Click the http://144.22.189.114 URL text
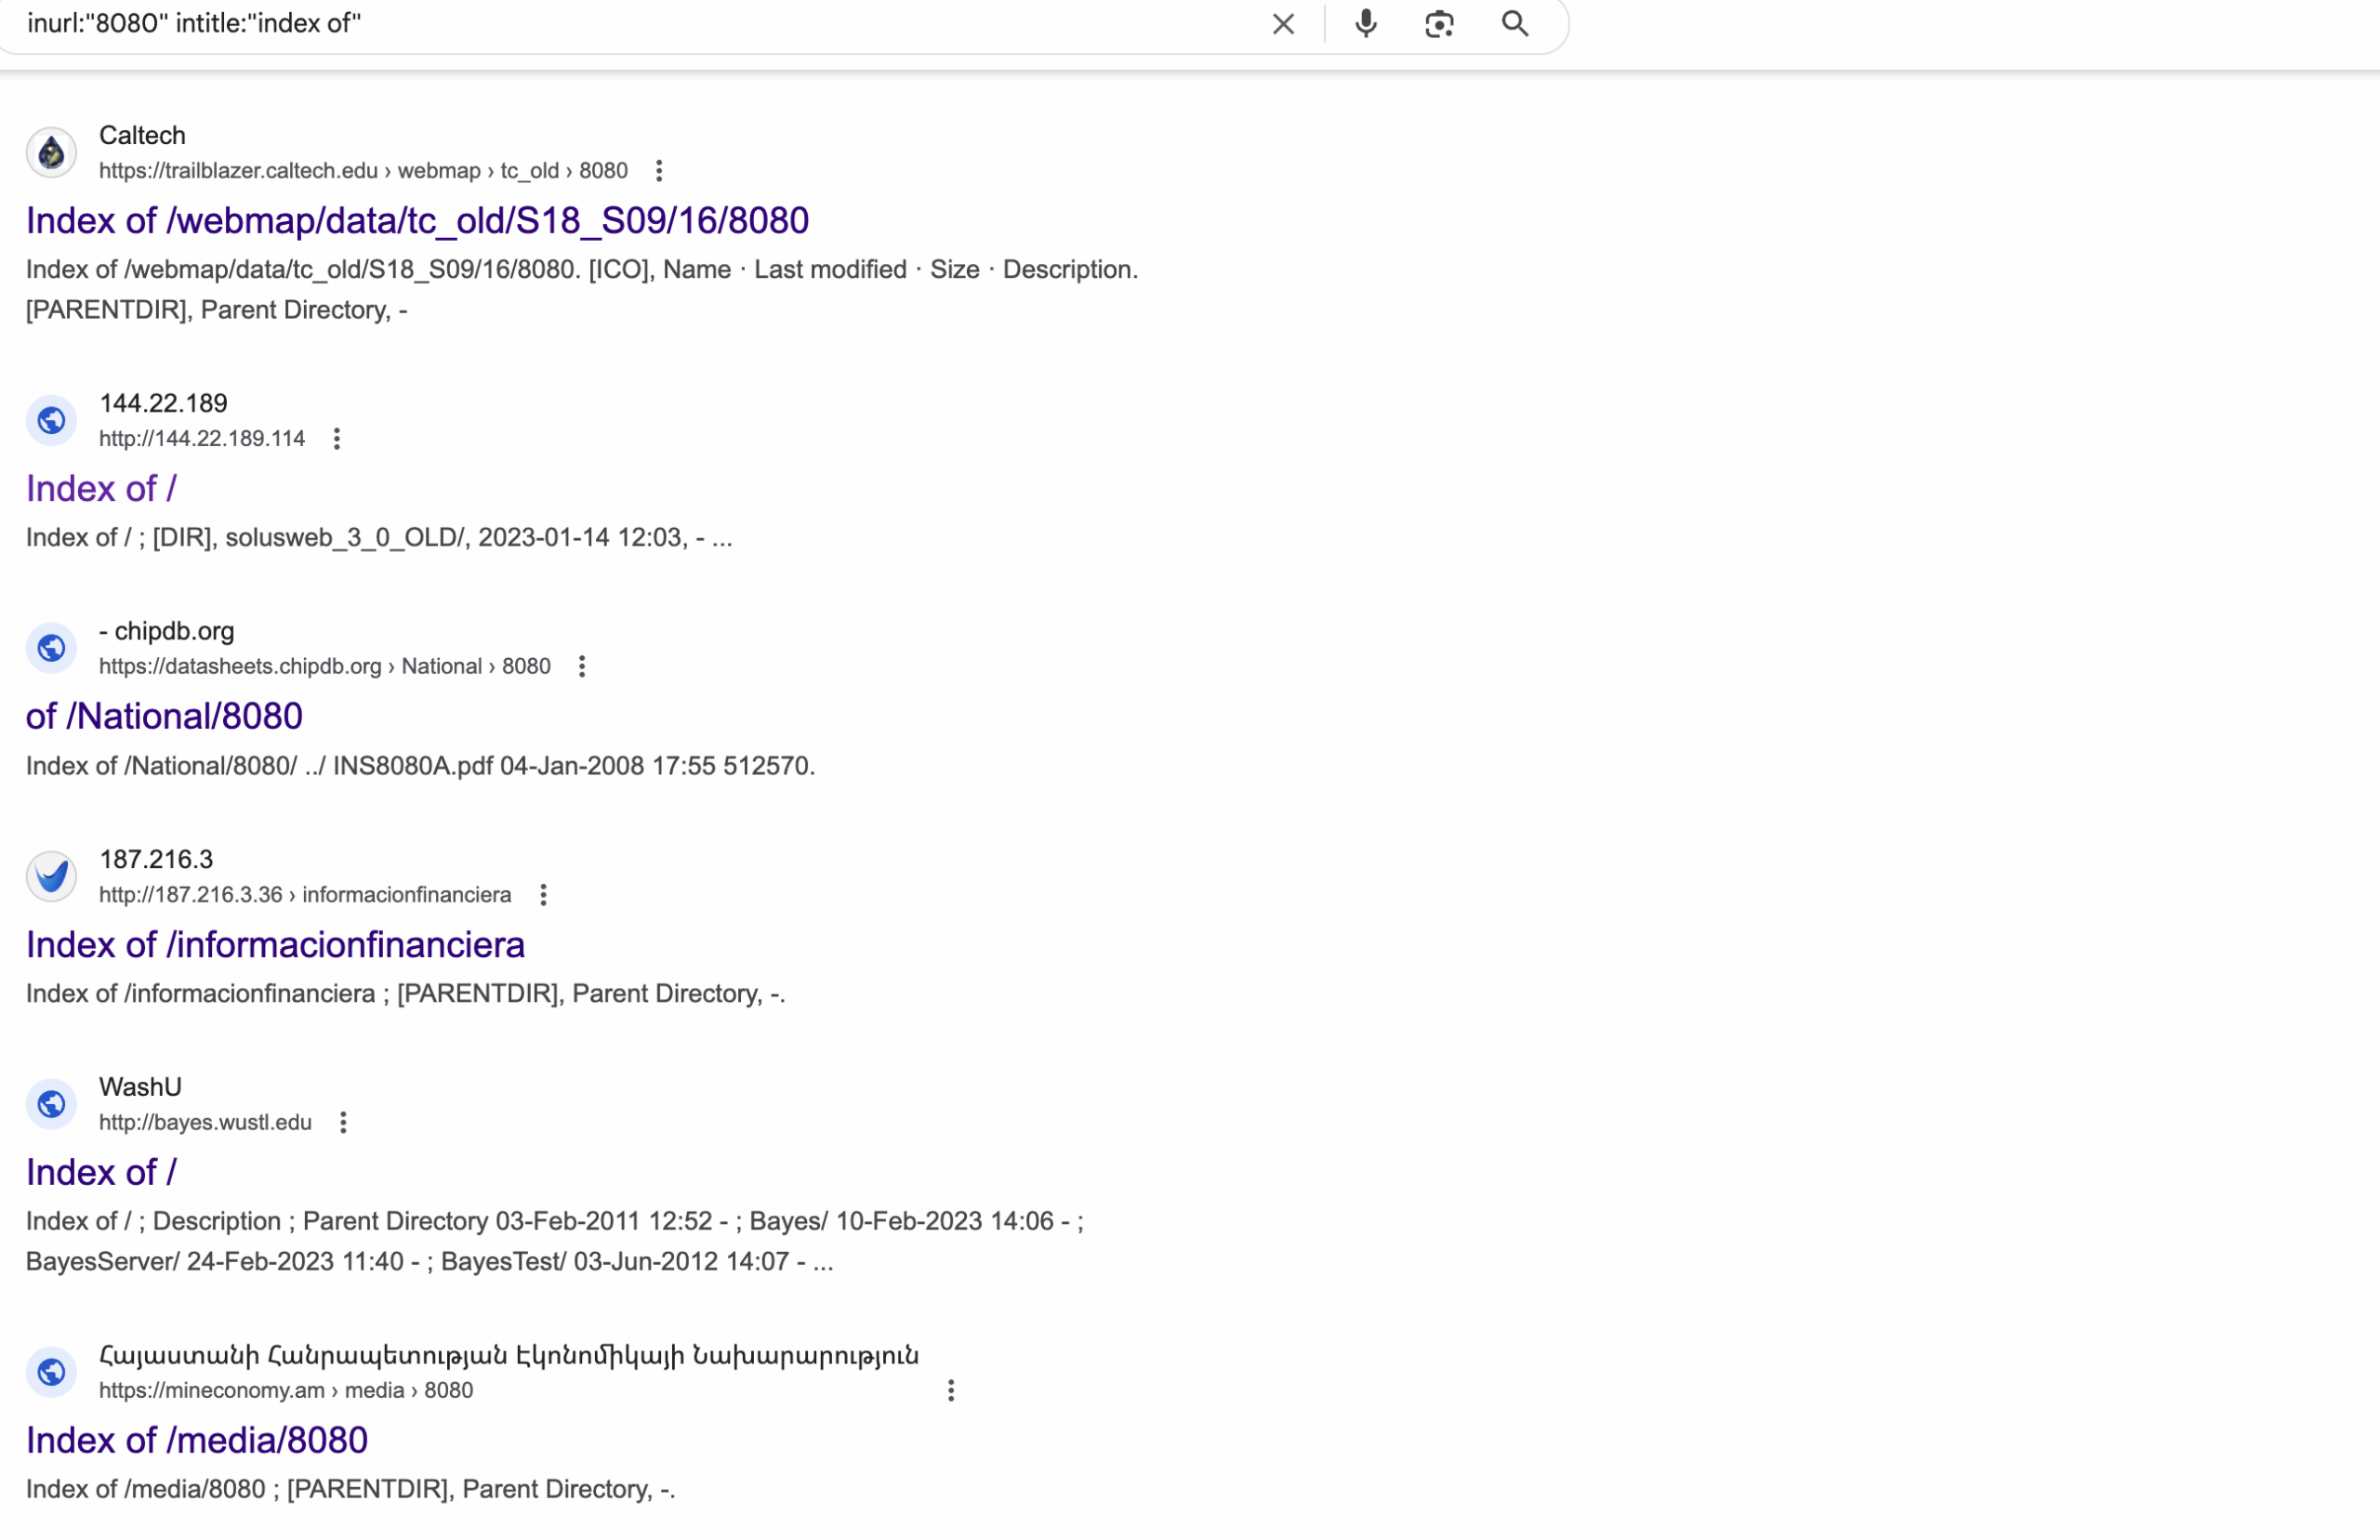 202,439
